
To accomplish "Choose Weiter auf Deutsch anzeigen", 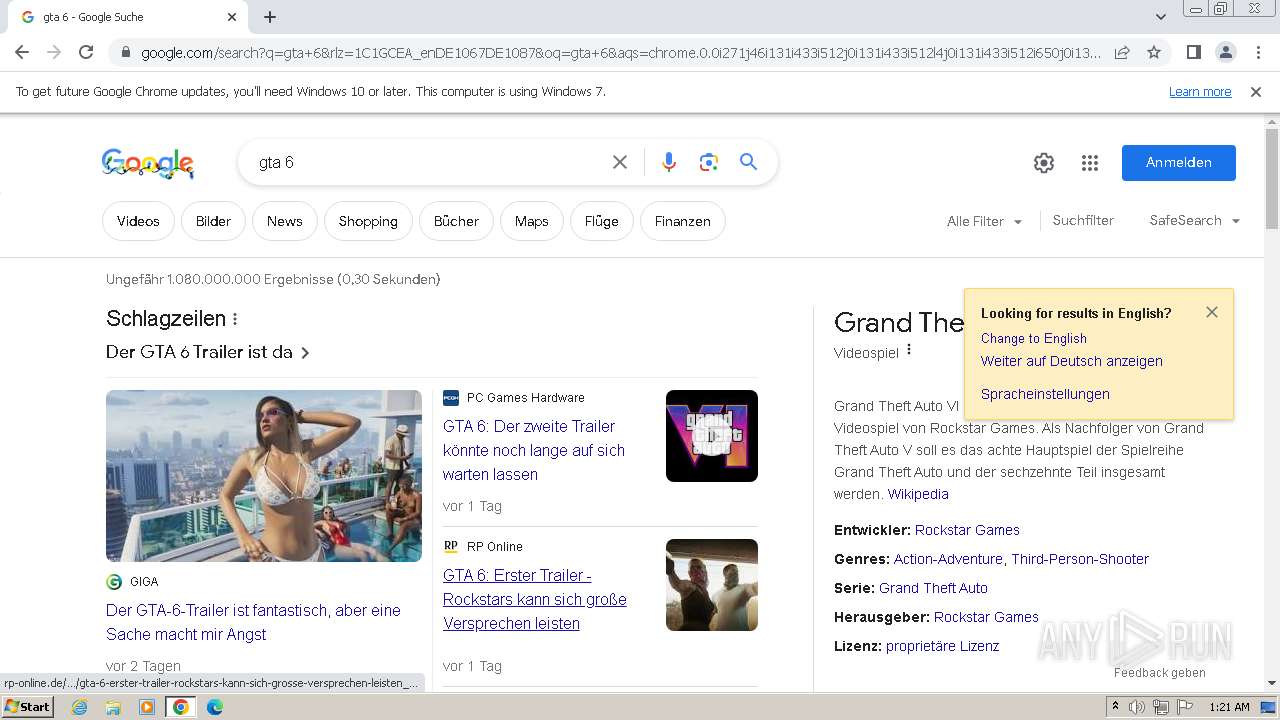I will tap(1072, 361).
